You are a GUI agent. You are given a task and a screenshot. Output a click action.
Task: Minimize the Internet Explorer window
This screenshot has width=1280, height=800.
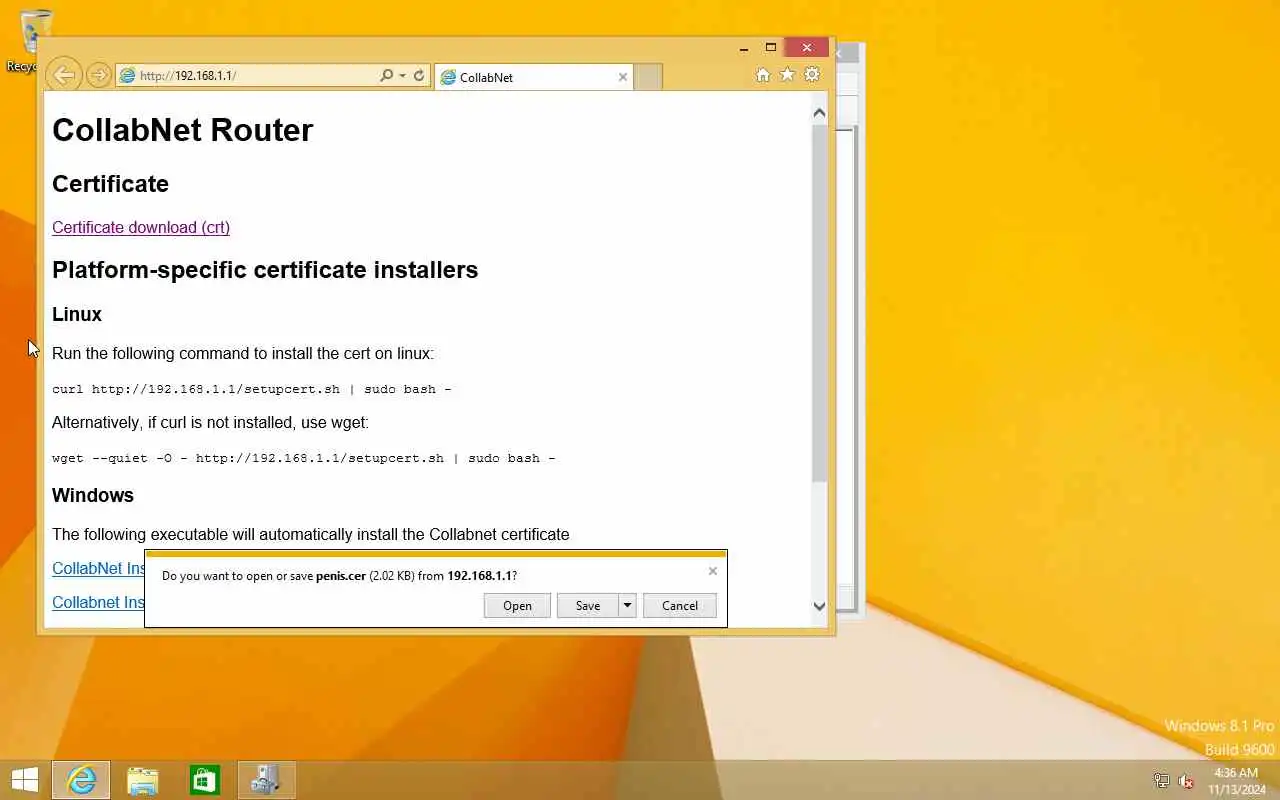tap(744, 47)
